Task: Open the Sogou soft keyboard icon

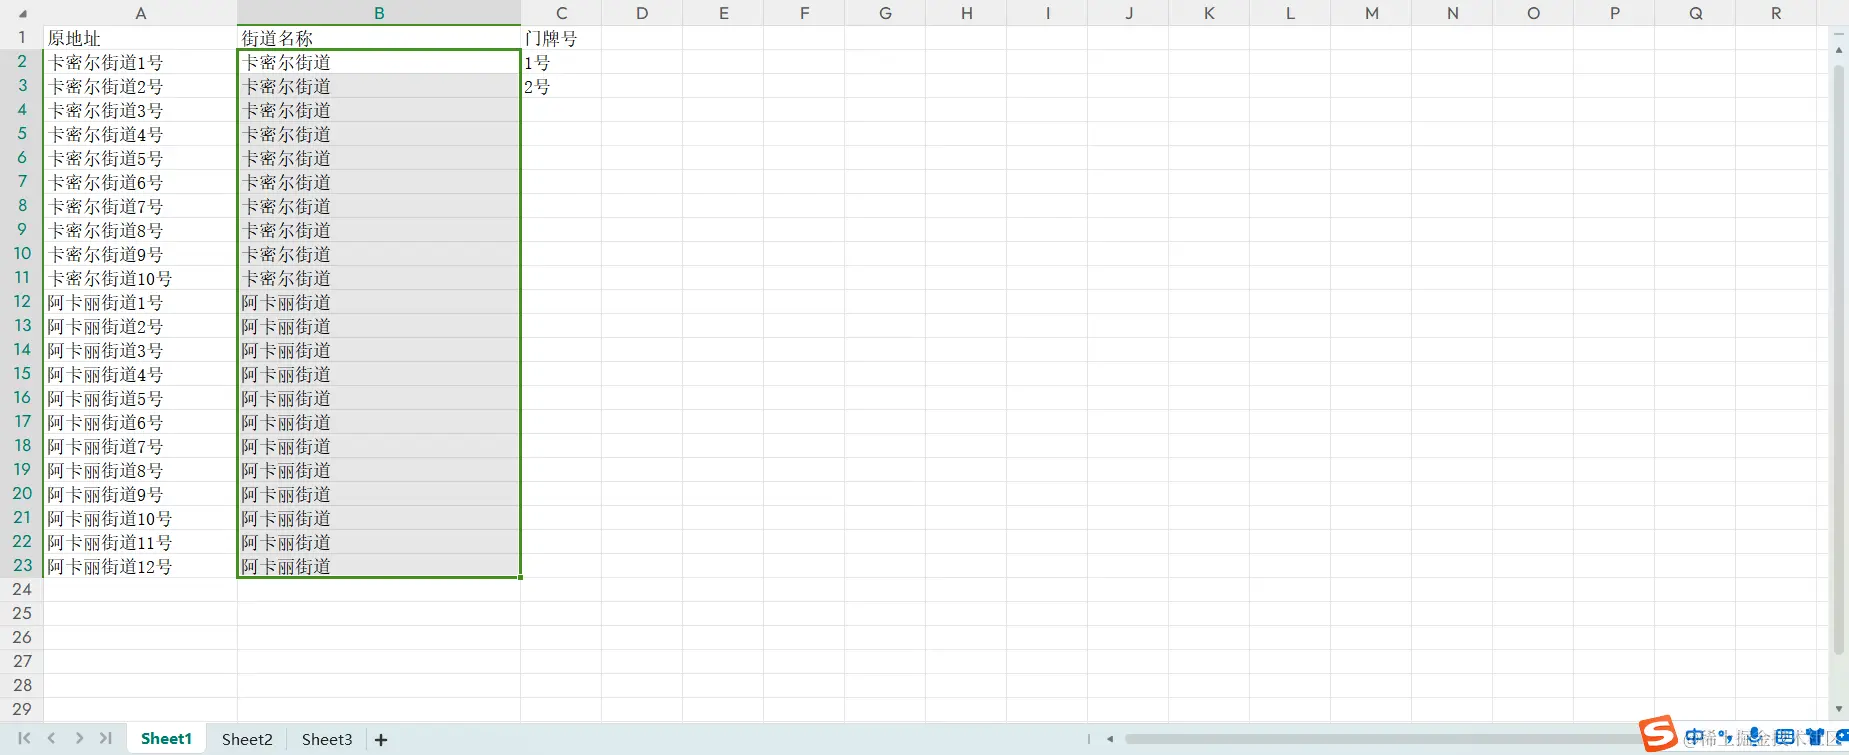Action: [1785, 738]
